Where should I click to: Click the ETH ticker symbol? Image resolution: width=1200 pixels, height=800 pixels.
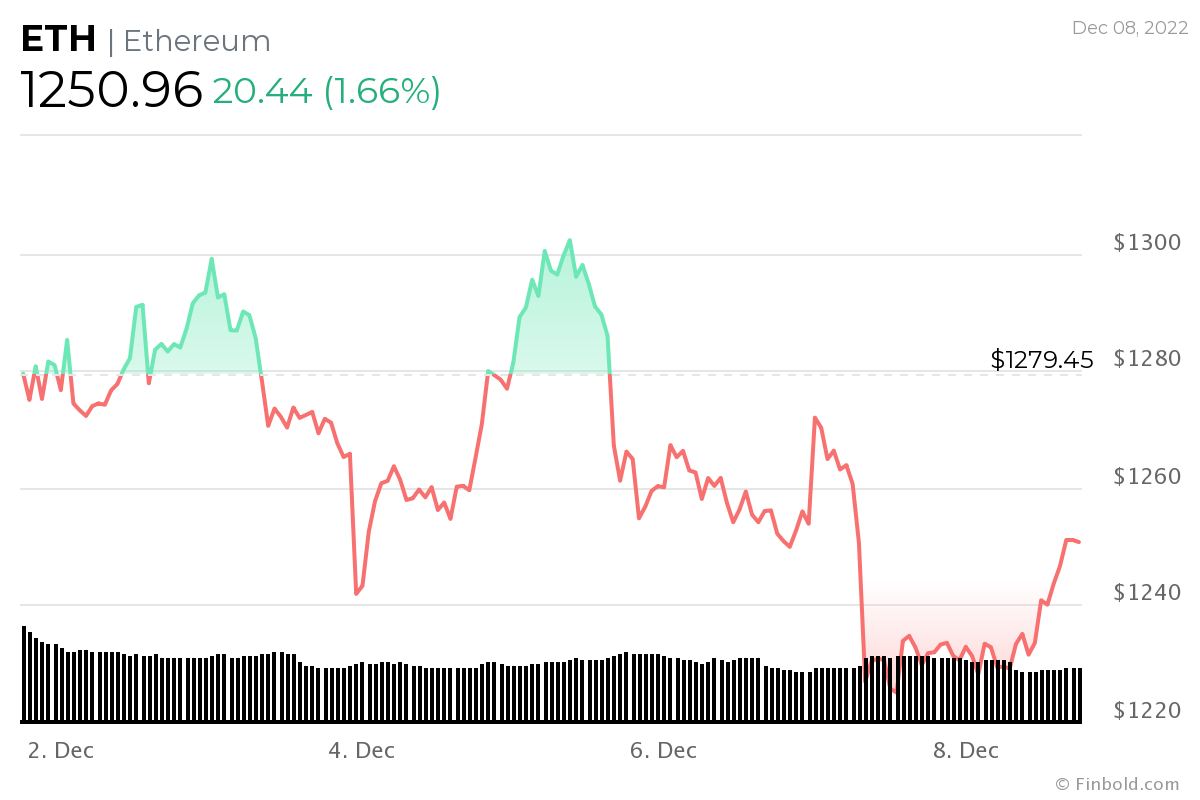(x=58, y=40)
